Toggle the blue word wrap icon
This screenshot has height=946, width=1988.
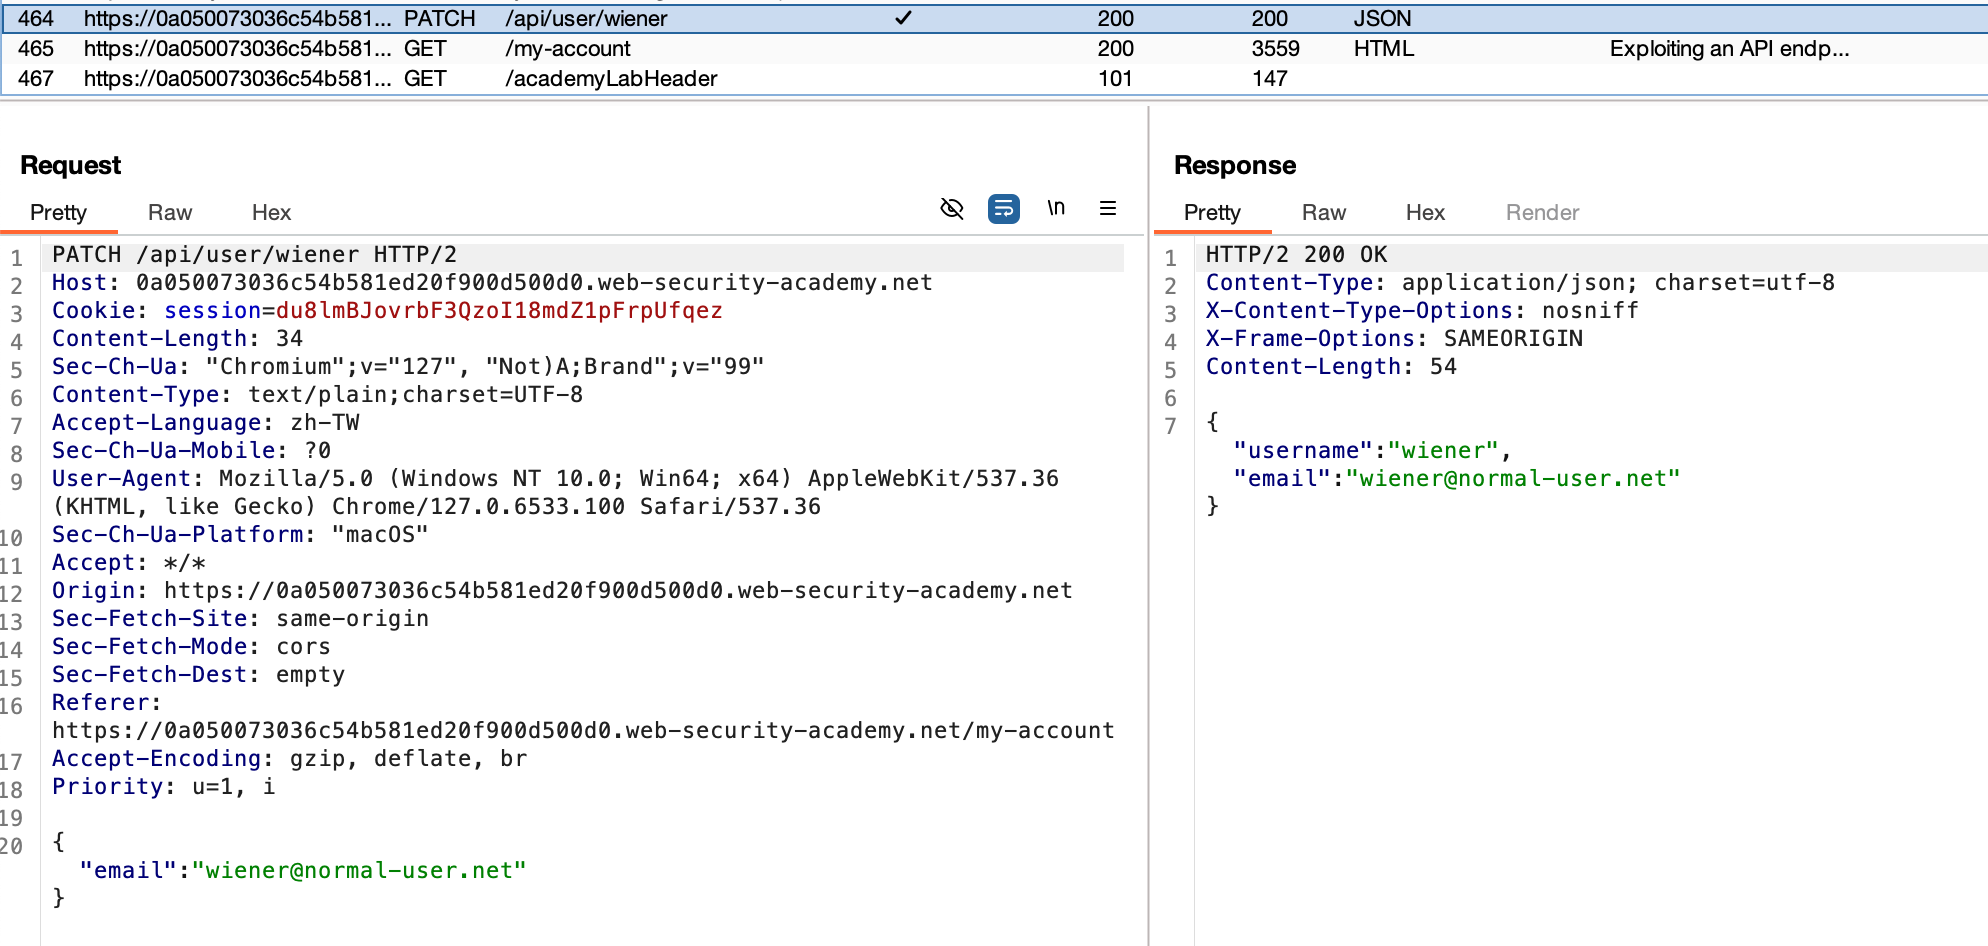[x=1003, y=208]
